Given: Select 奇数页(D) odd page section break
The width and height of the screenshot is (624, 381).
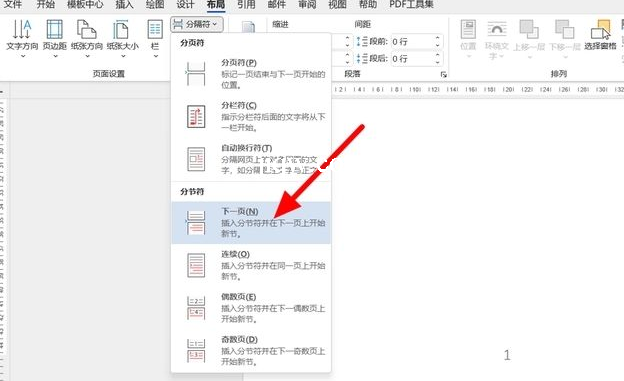Looking at the screenshot, I should tap(251, 350).
